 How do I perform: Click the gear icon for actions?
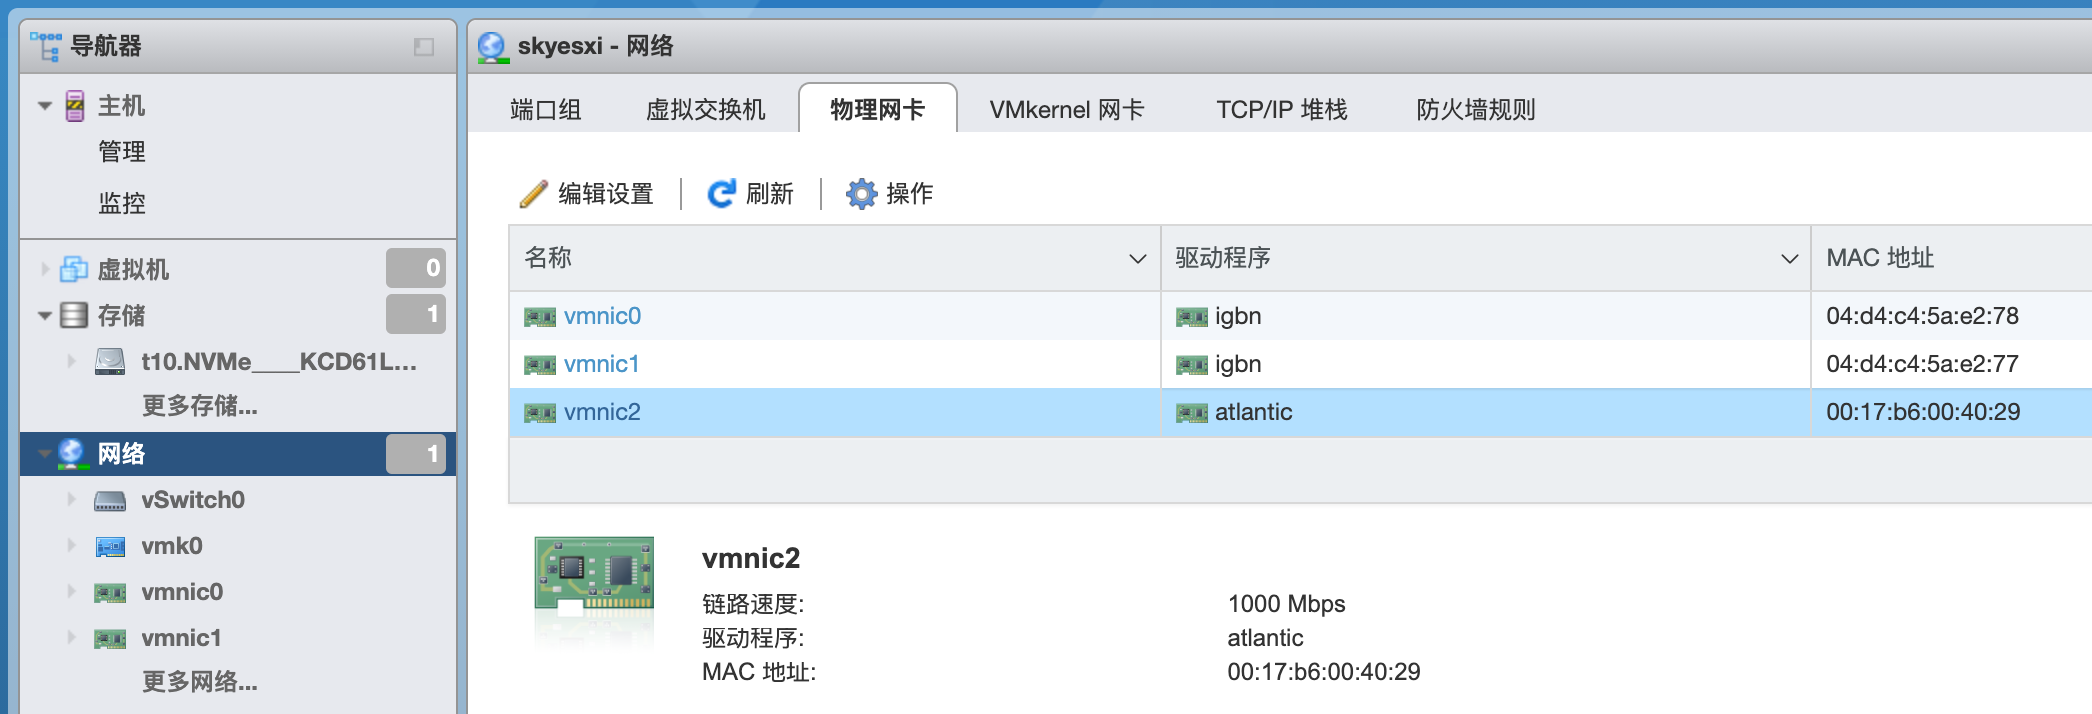pyautogui.click(x=860, y=193)
